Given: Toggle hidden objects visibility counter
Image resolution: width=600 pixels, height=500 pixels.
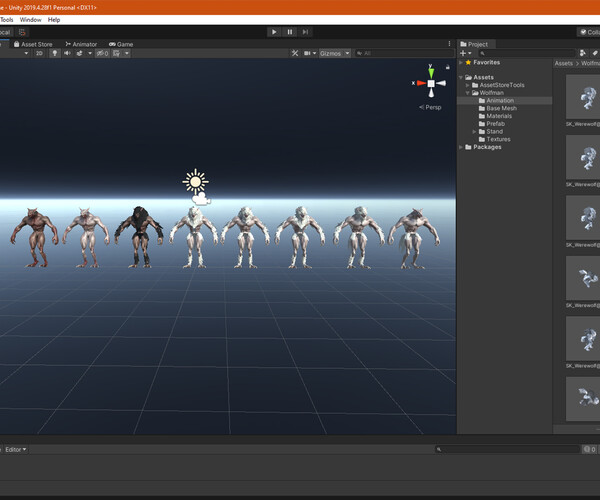Looking at the screenshot, I should (102, 53).
